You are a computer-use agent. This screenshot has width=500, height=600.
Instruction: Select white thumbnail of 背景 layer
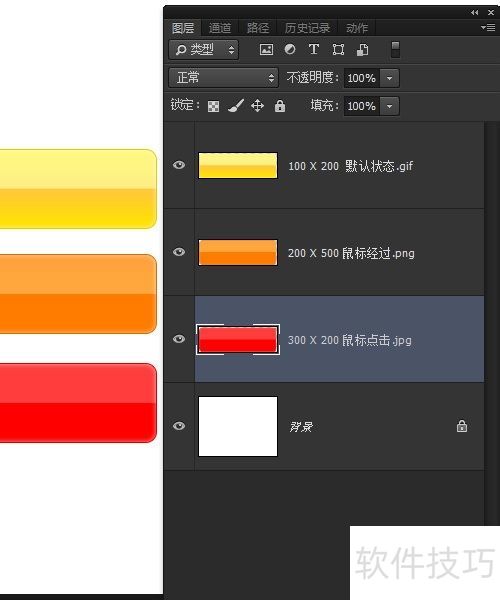(x=238, y=426)
